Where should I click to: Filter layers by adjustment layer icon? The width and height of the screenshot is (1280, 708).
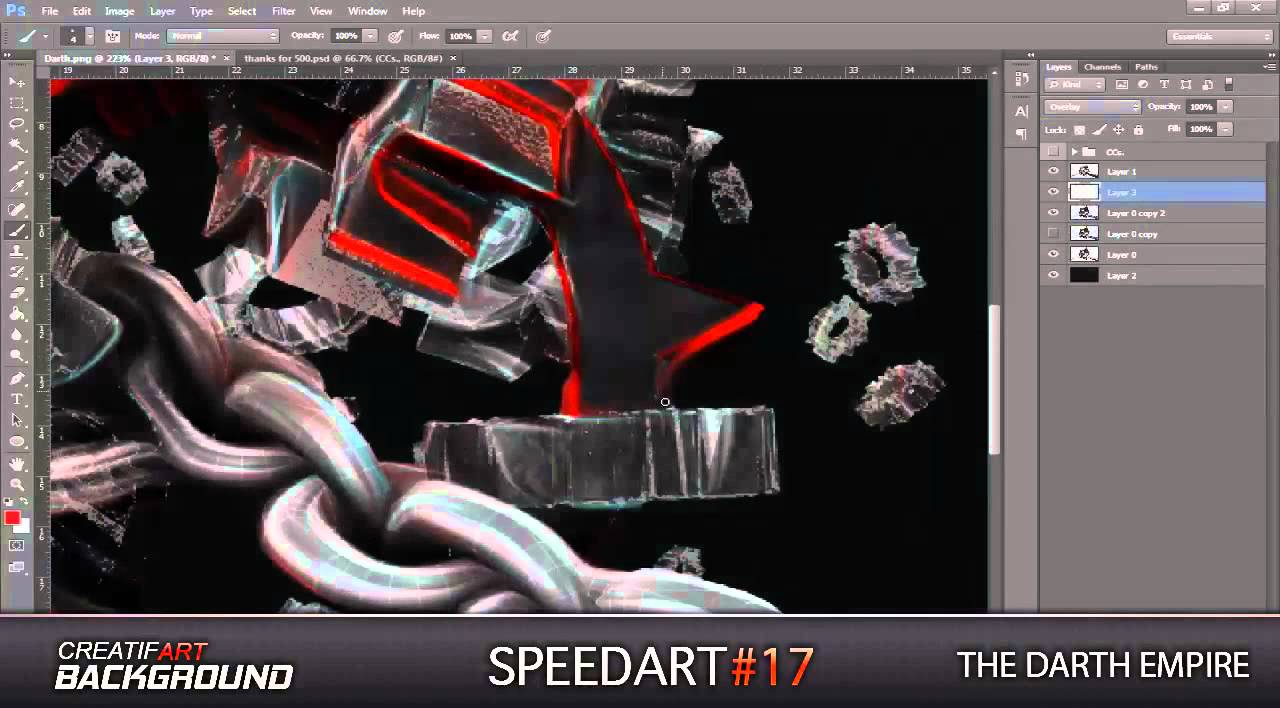click(x=1143, y=85)
